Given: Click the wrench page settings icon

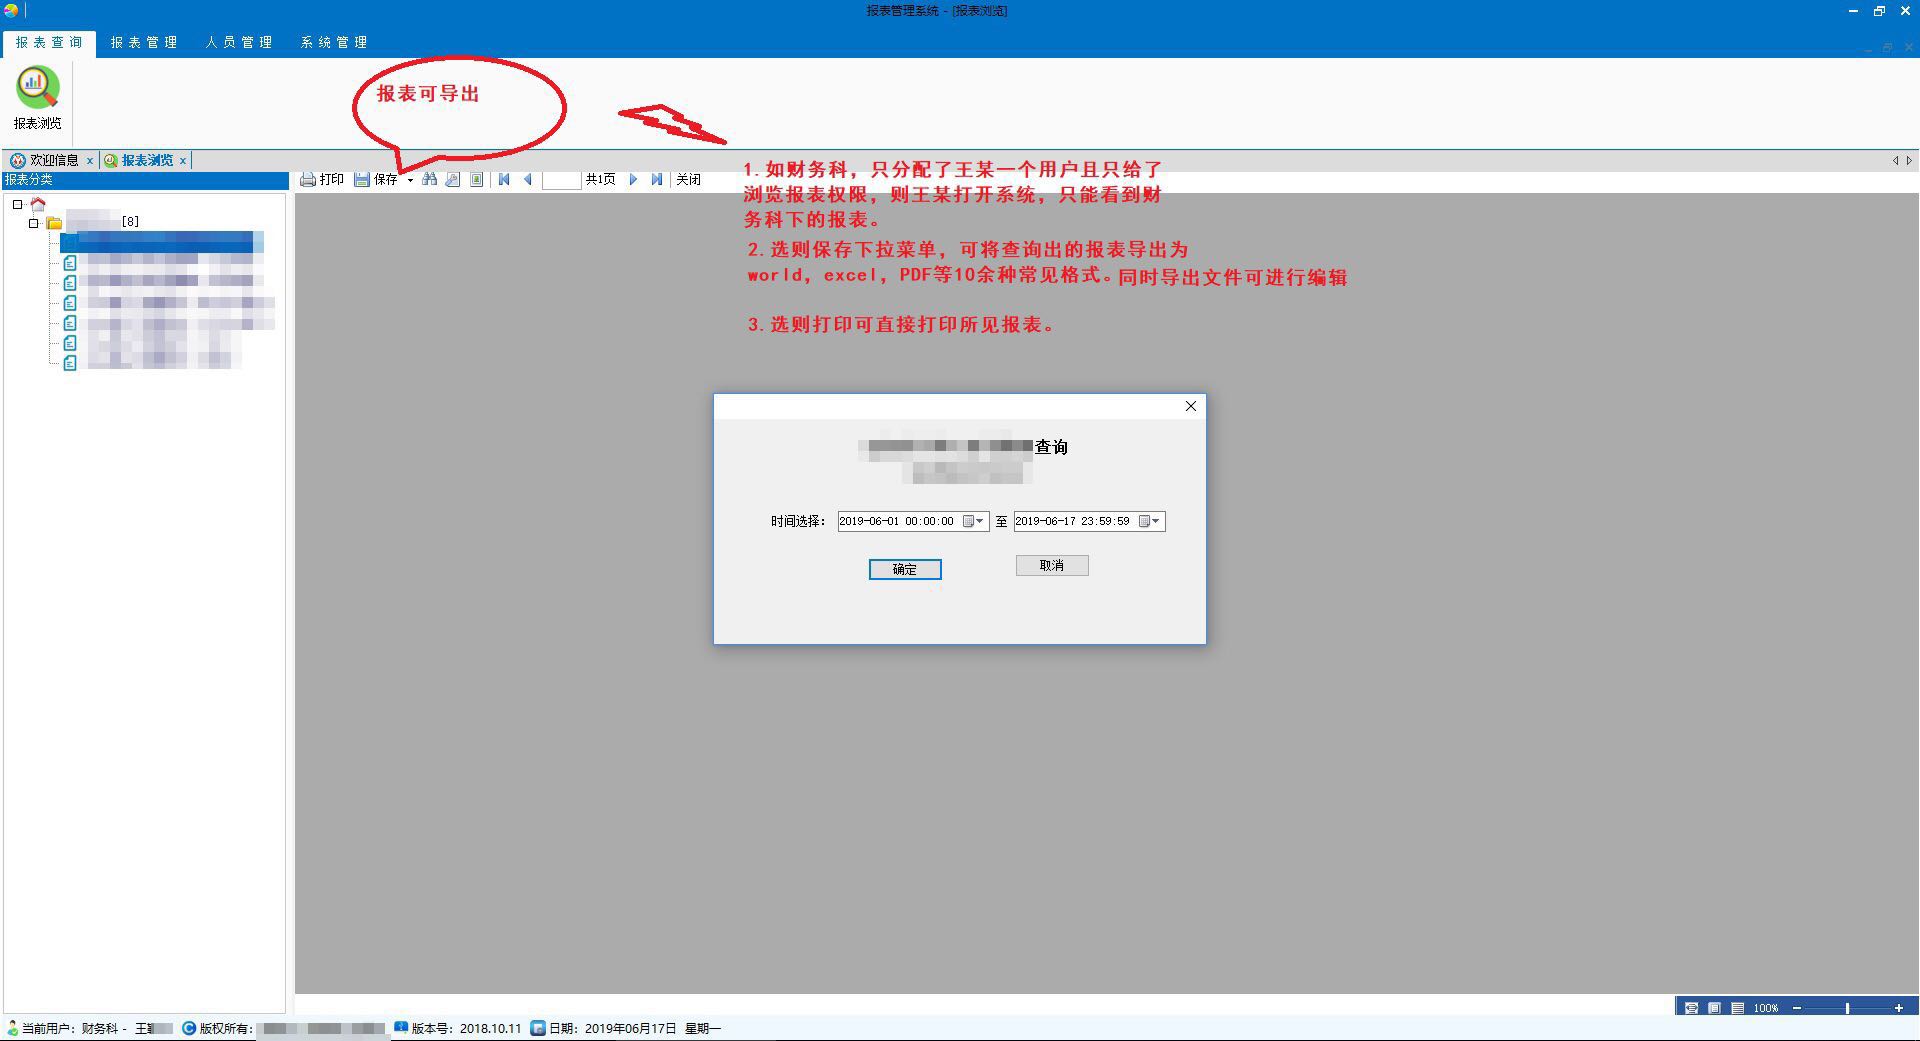Looking at the screenshot, I should click(x=453, y=180).
